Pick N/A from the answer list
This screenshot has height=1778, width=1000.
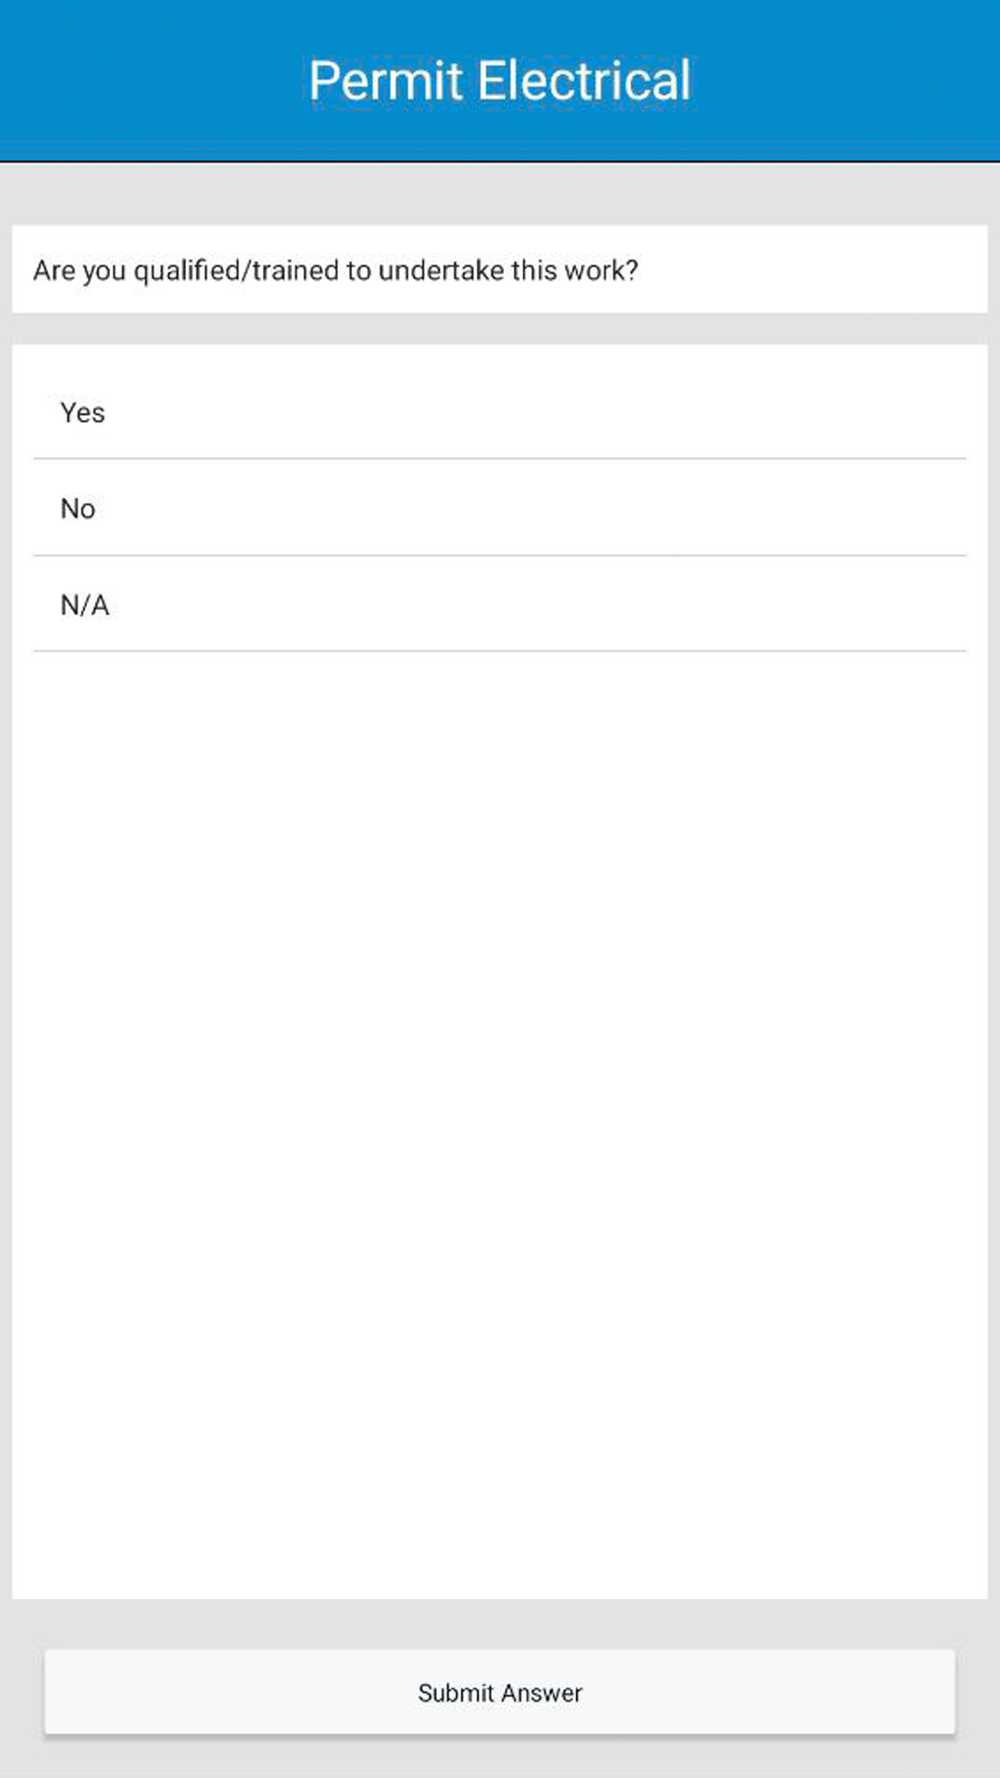85,604
